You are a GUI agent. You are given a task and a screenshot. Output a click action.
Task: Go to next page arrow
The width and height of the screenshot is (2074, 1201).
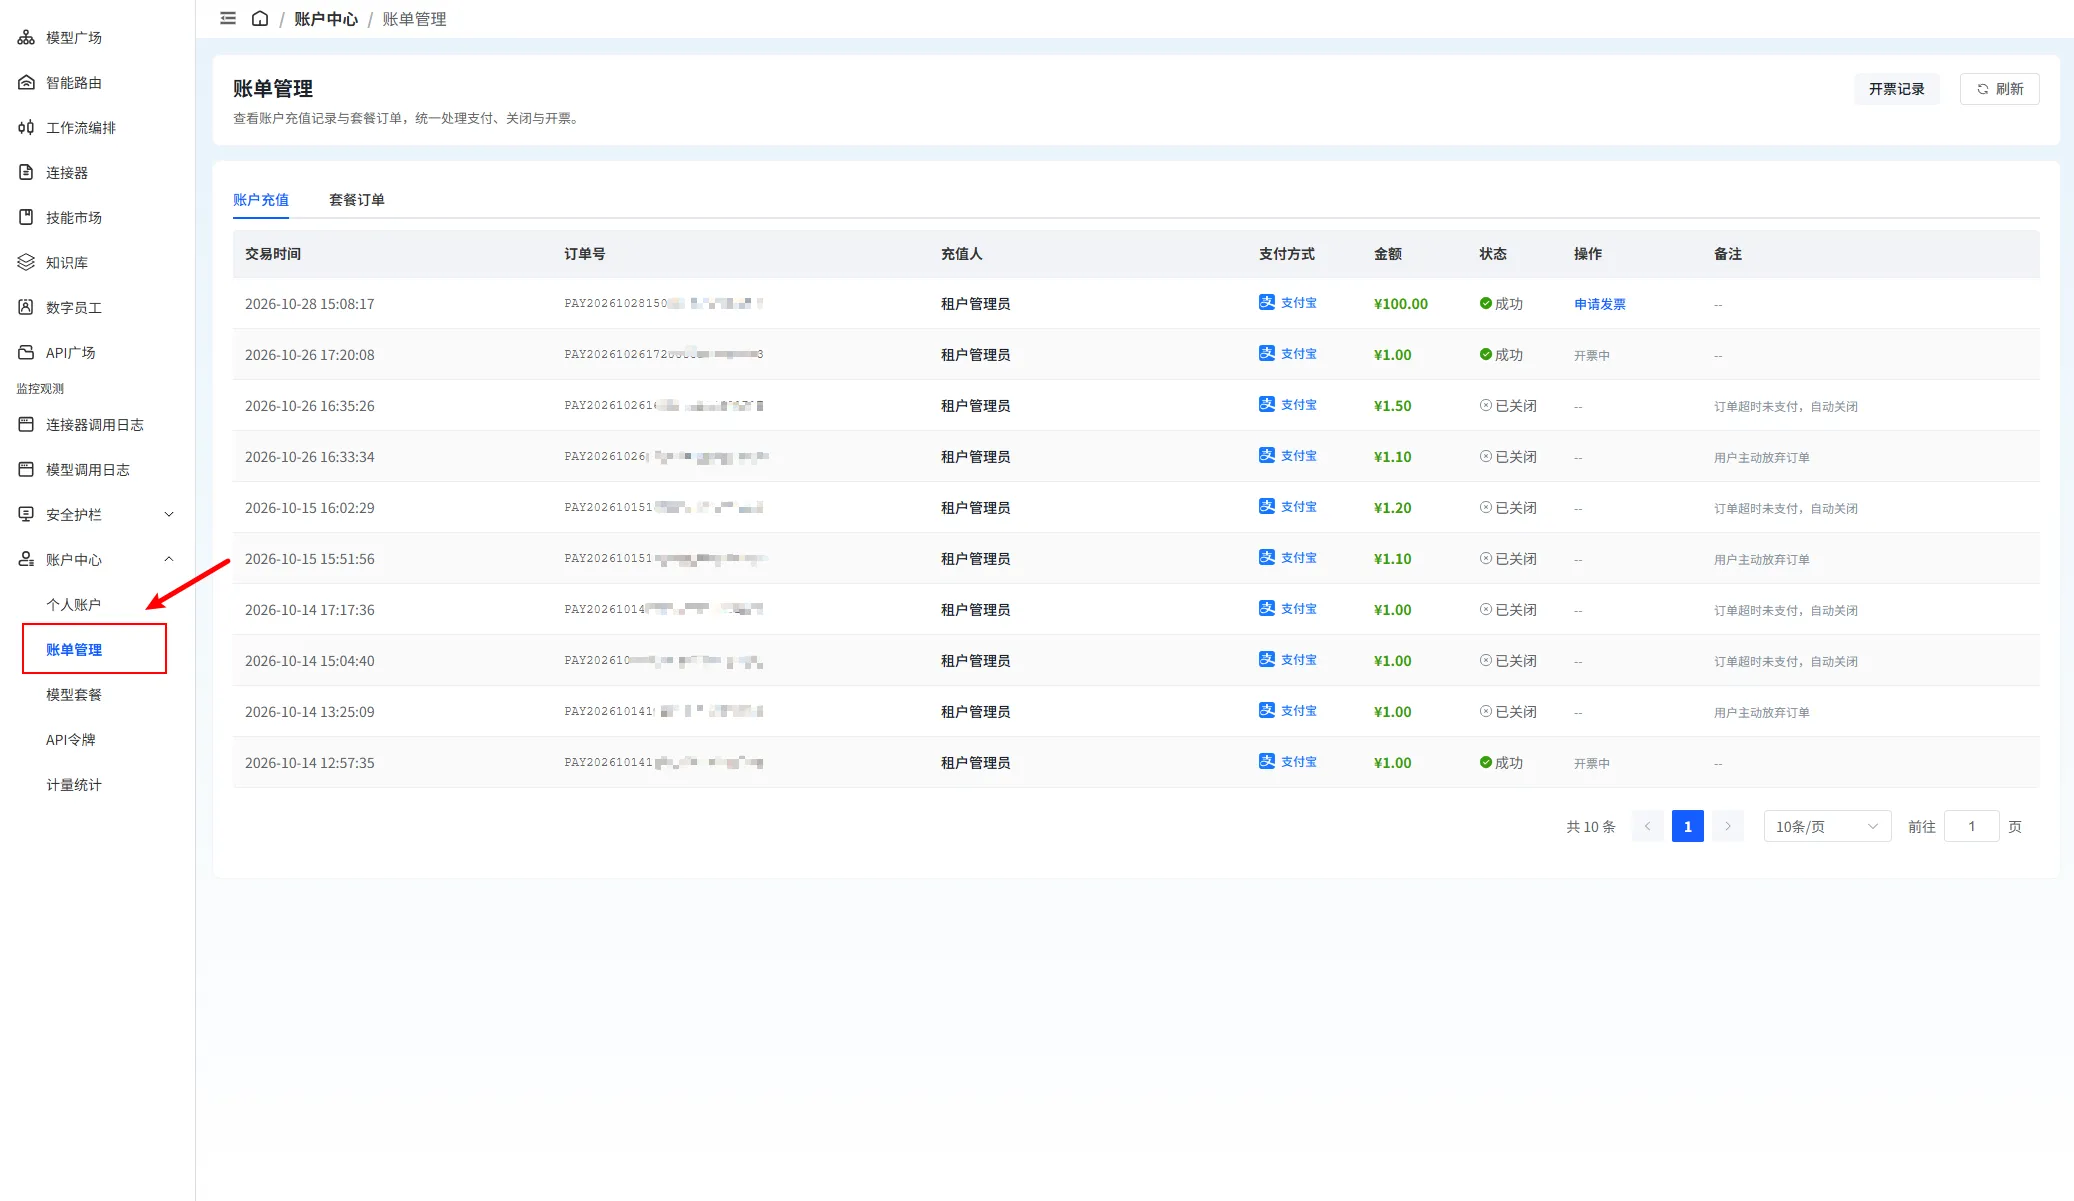click(1727, 826)
